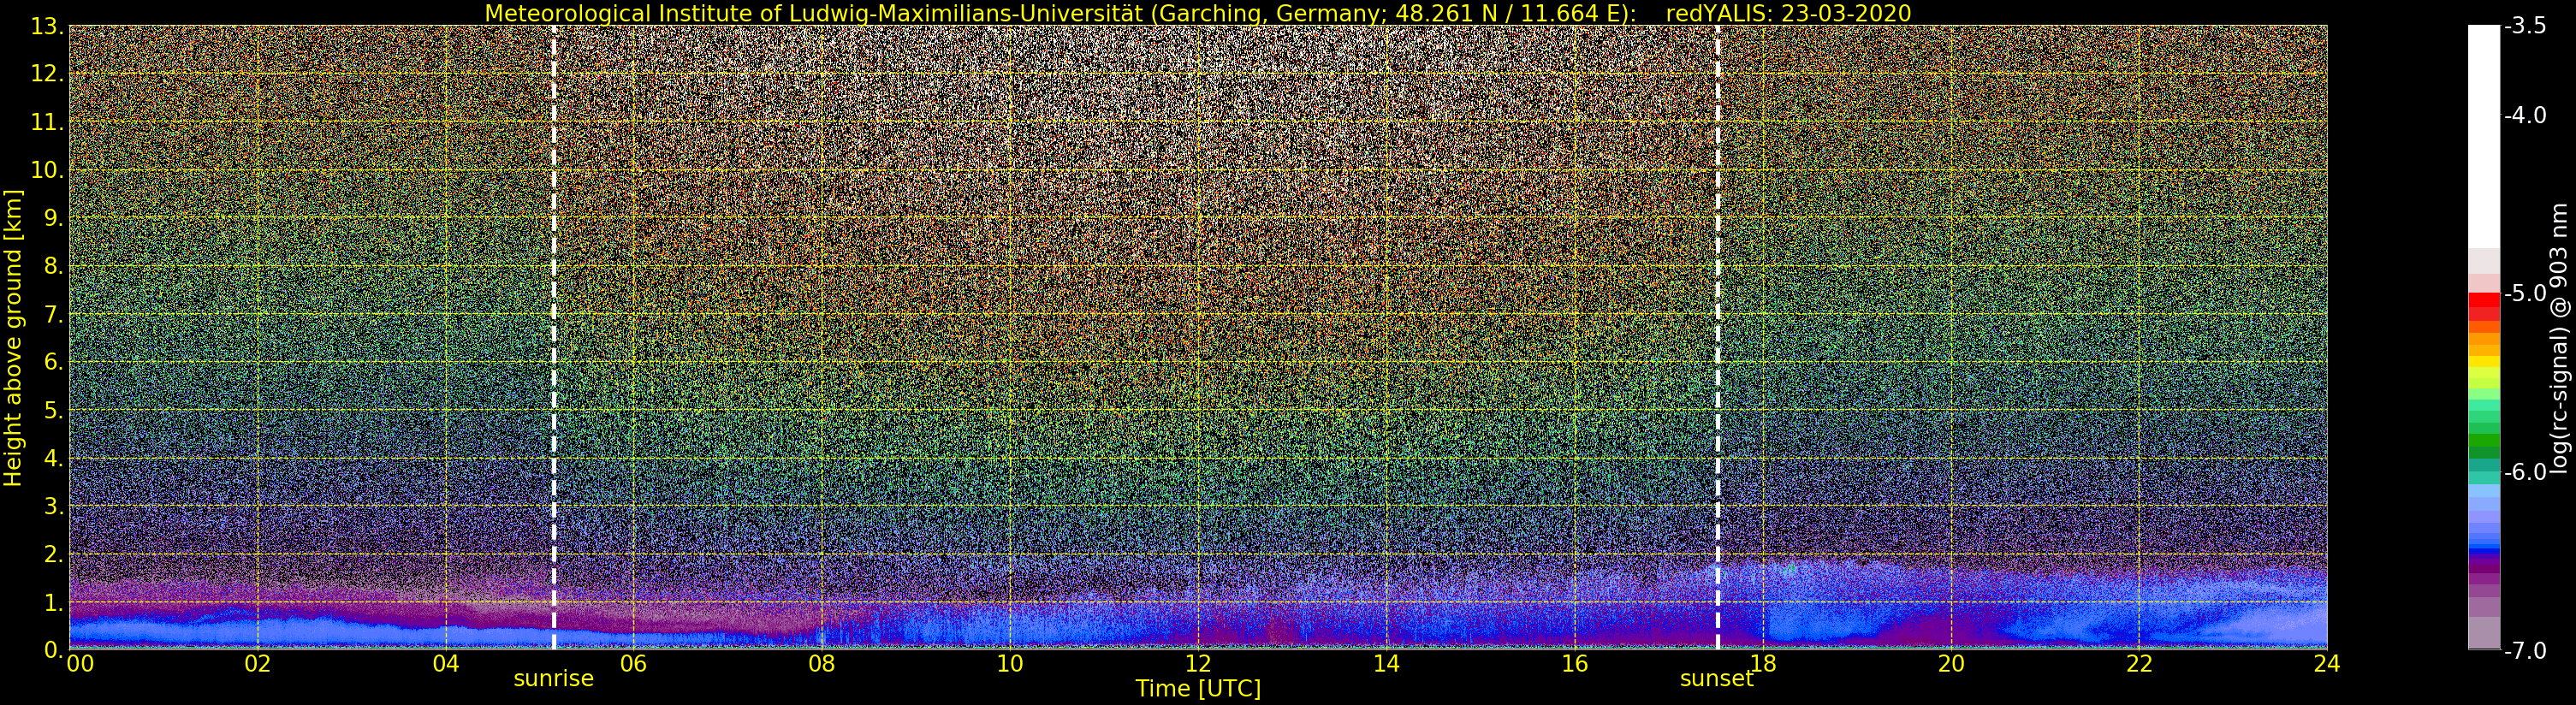Click the "-4.0" colorbar tick label
Image resolution: width=2576 pixels, height=705 pixels.
2525,115
